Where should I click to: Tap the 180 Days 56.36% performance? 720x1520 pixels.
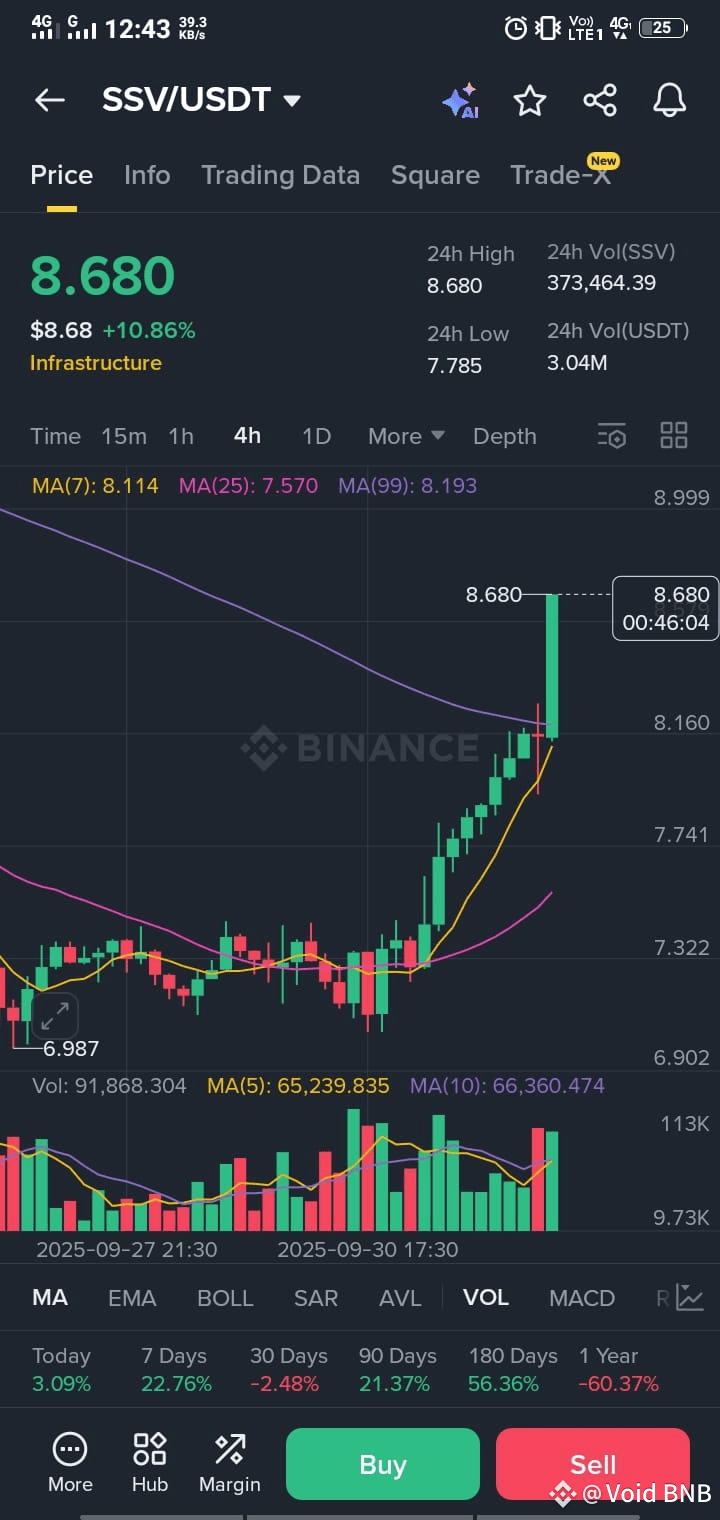(x=513, y=1370)
